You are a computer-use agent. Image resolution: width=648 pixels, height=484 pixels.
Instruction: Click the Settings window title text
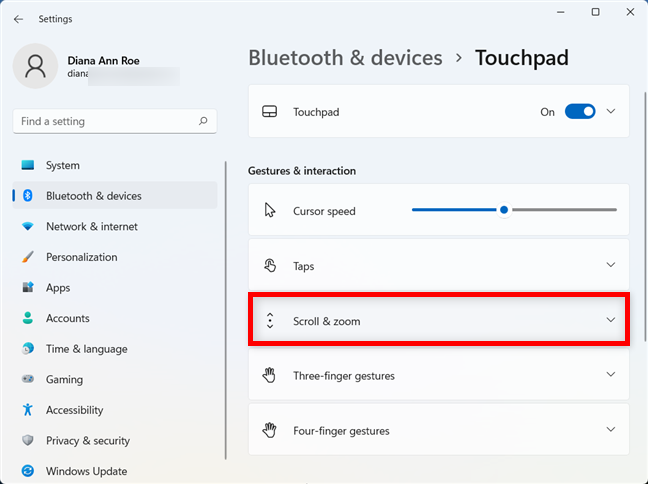tap(55, 19)
